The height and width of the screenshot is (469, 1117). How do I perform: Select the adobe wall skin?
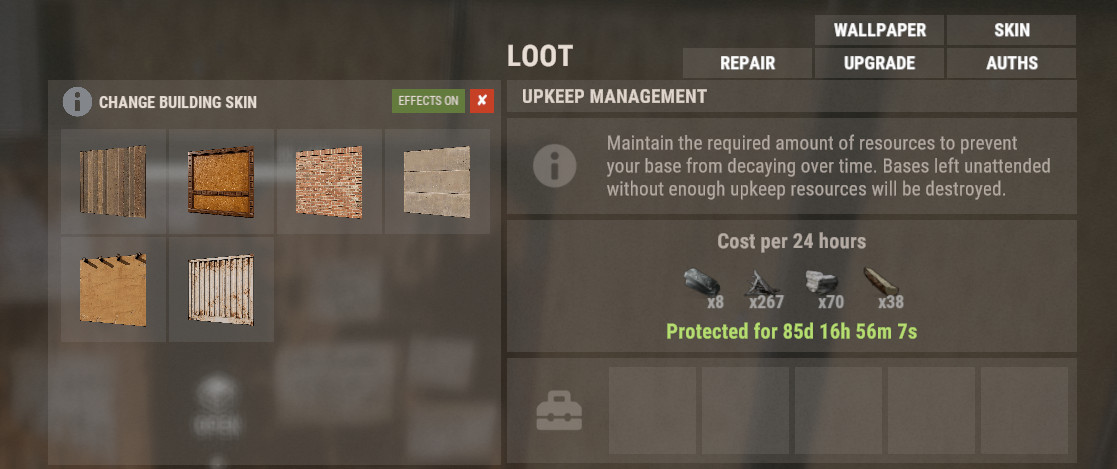[x=113, y=289]
